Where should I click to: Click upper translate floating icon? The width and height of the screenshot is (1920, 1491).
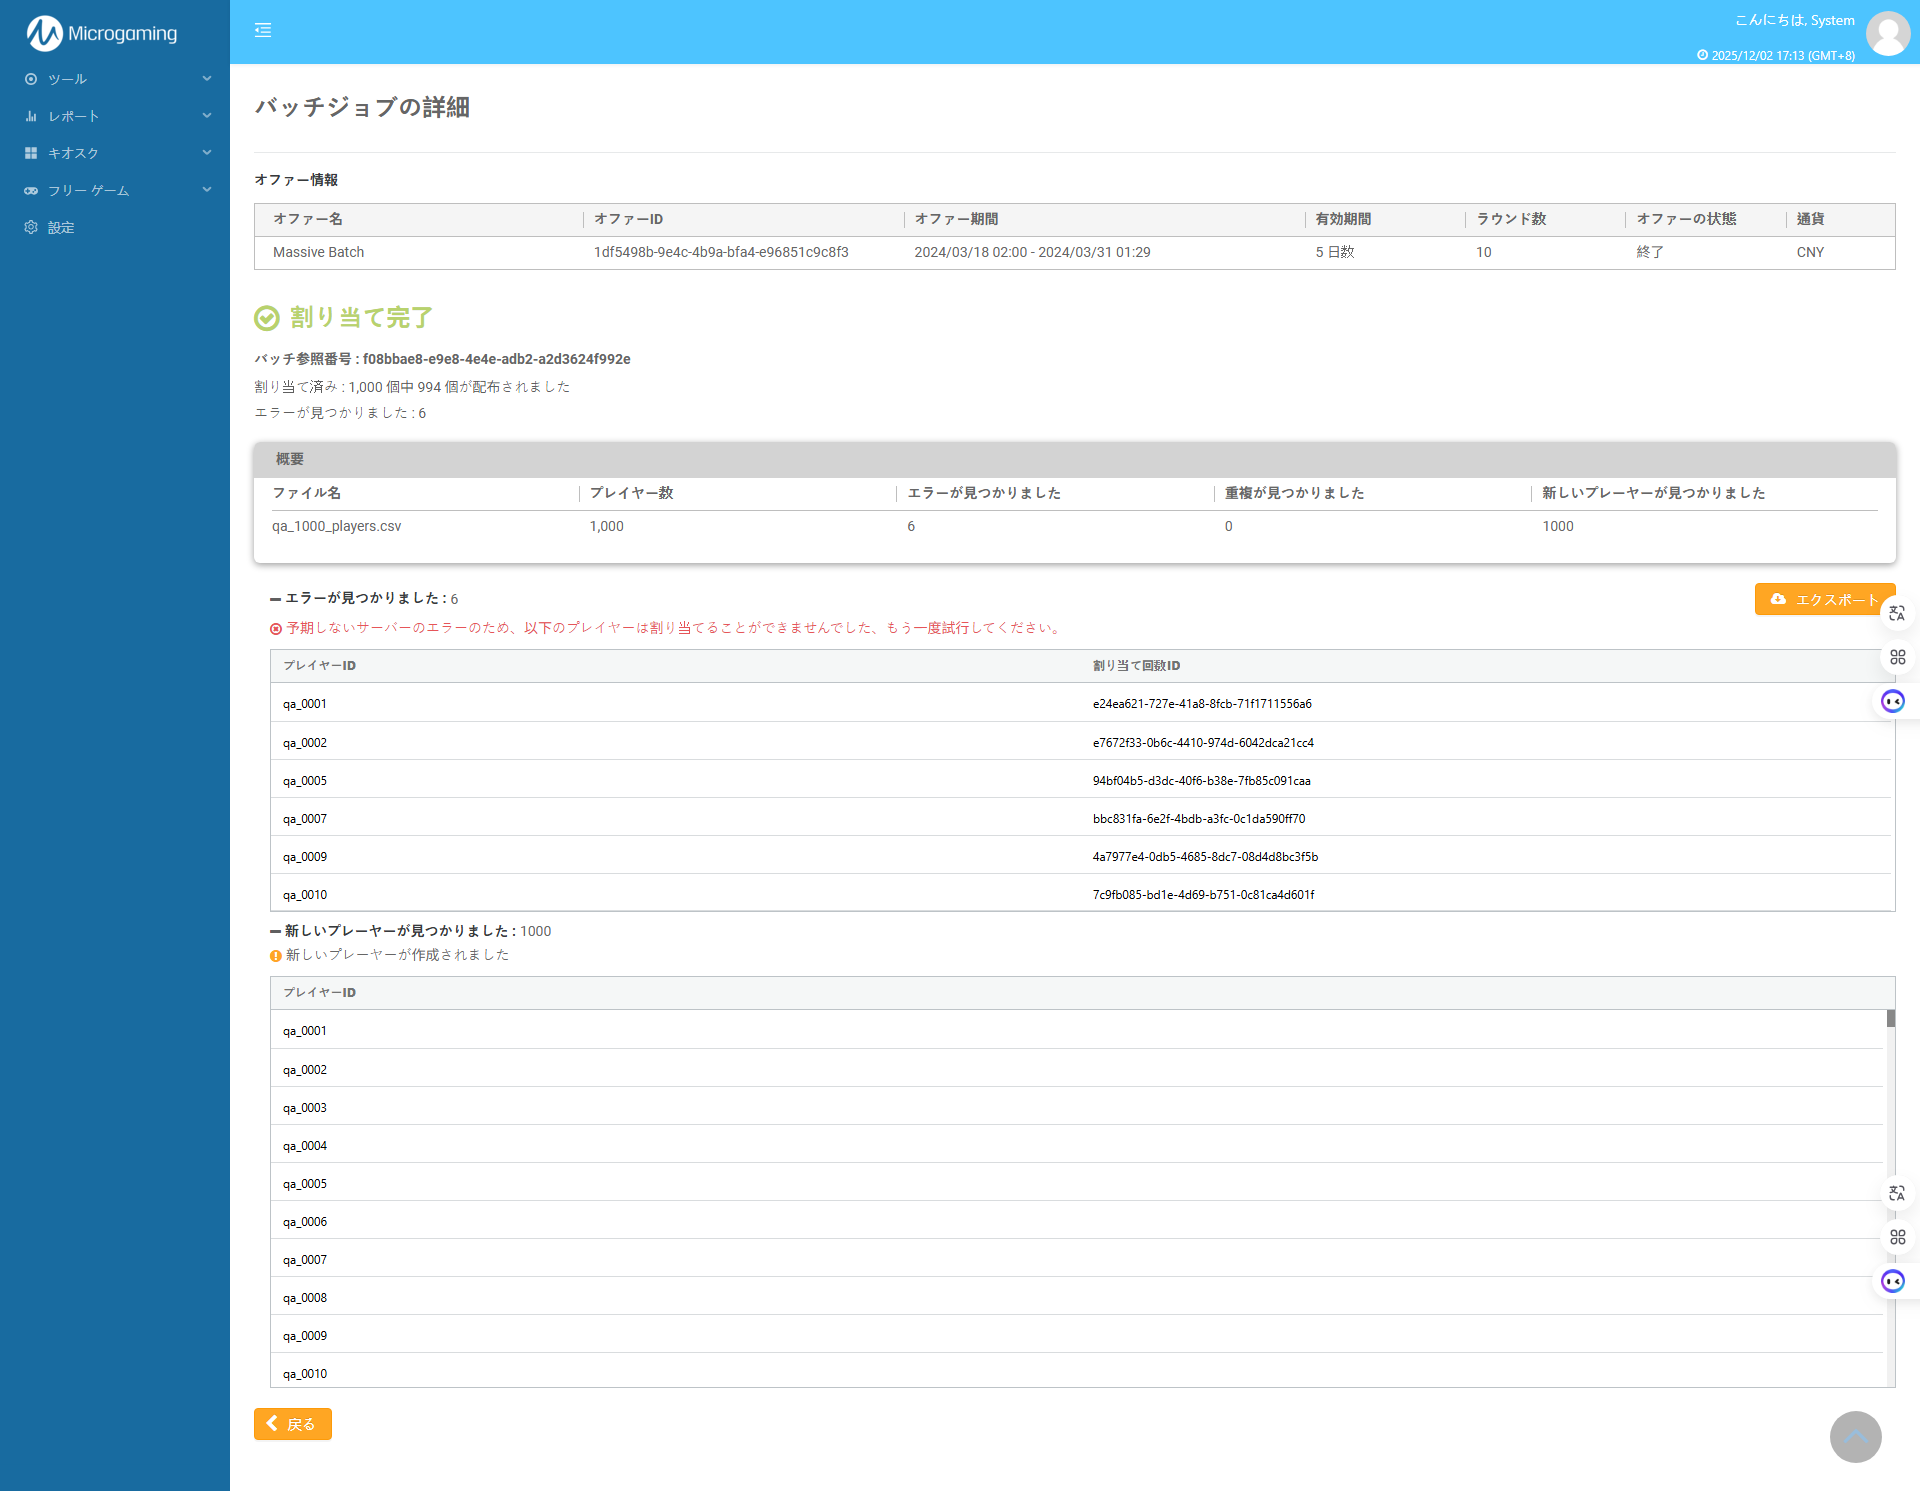(1897, 614)
